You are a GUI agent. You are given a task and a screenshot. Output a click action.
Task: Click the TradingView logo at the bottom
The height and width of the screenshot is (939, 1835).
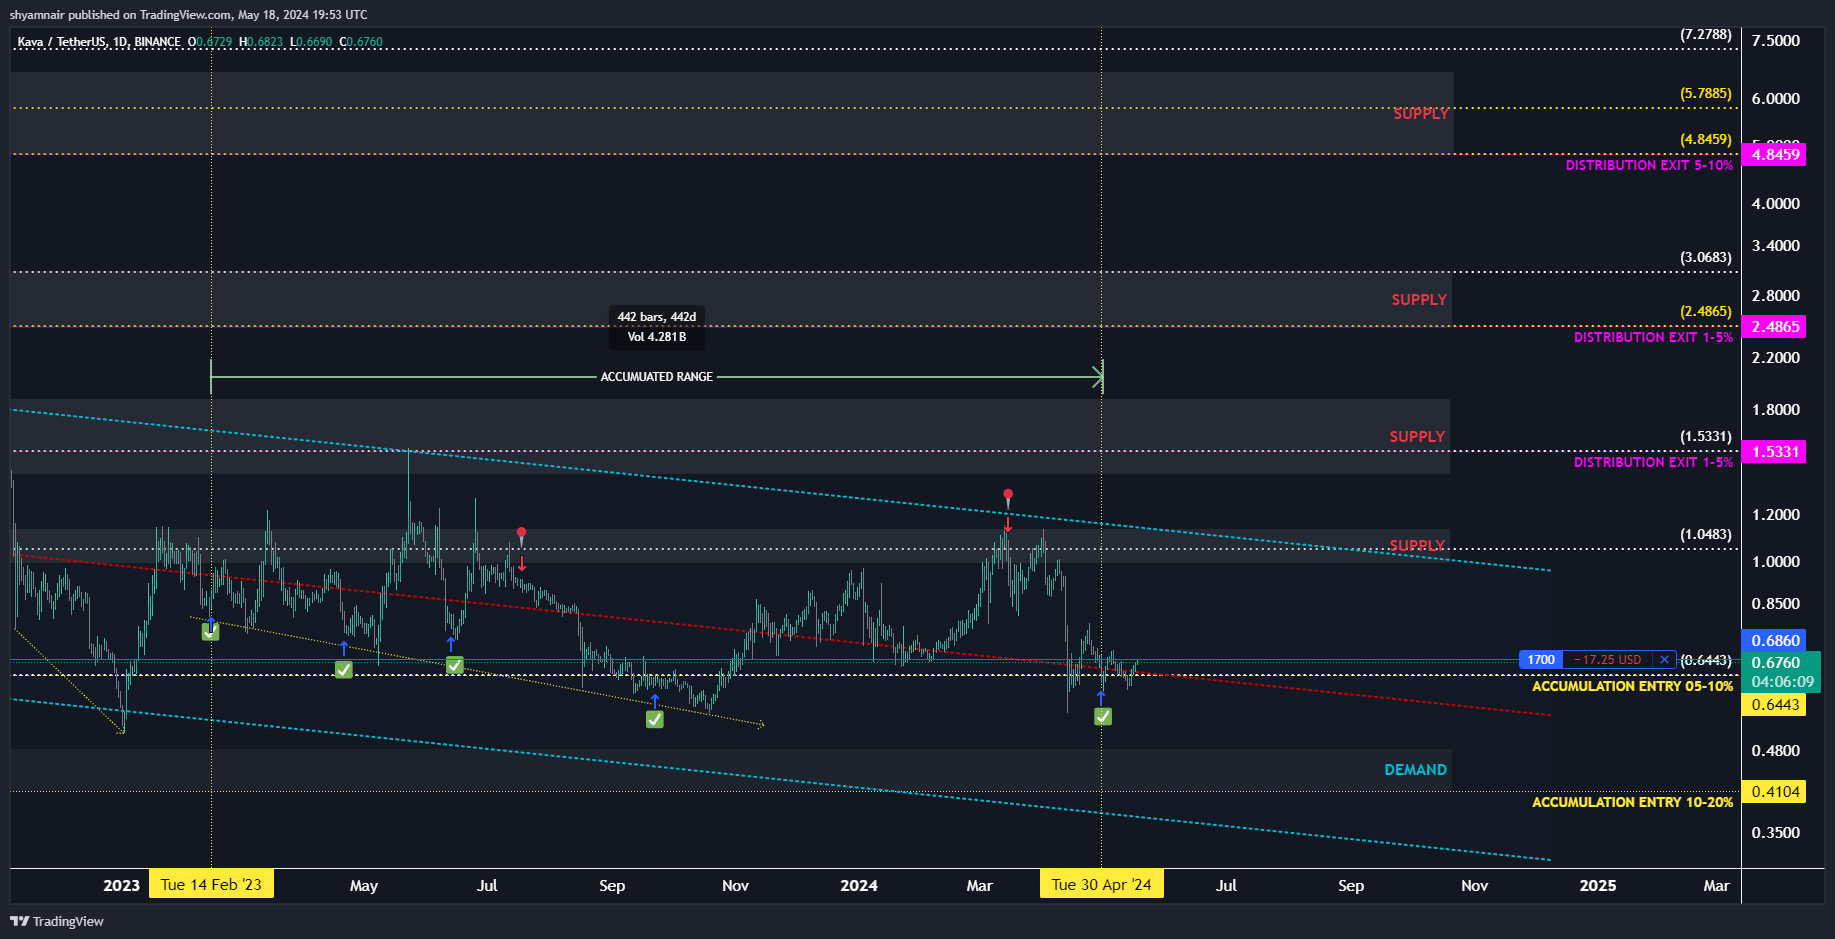[x=57, y=921]
